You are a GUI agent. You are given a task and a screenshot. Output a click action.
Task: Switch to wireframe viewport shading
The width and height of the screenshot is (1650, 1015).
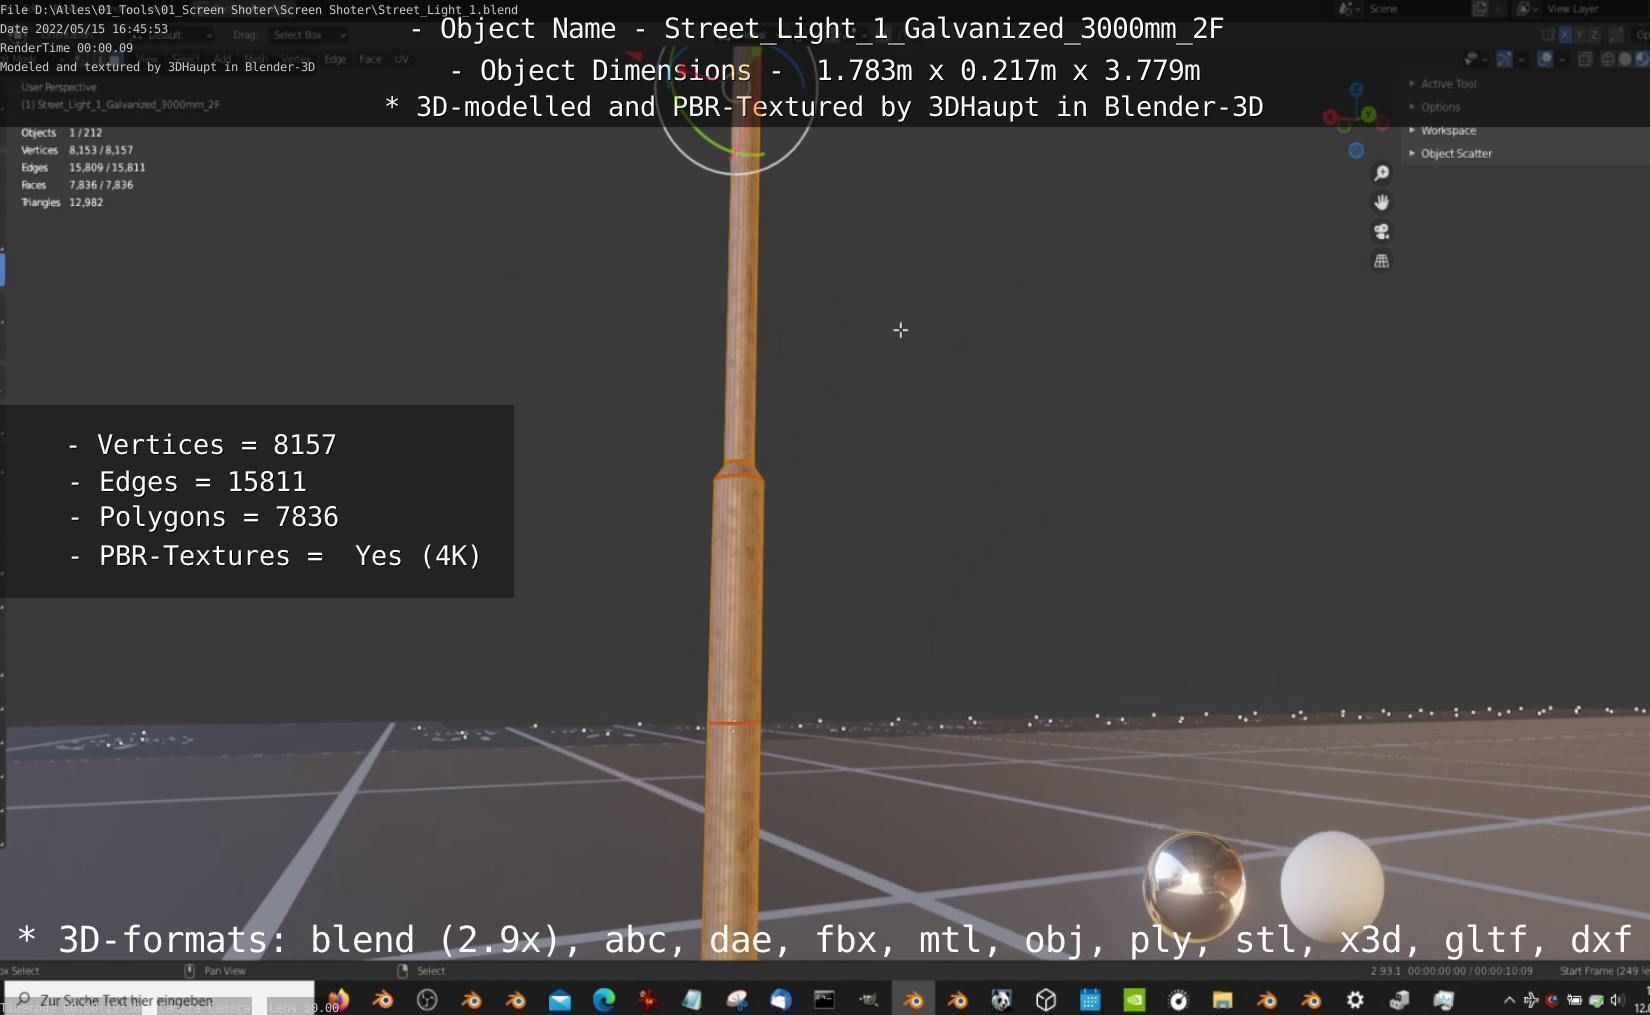click(1608, 59)
